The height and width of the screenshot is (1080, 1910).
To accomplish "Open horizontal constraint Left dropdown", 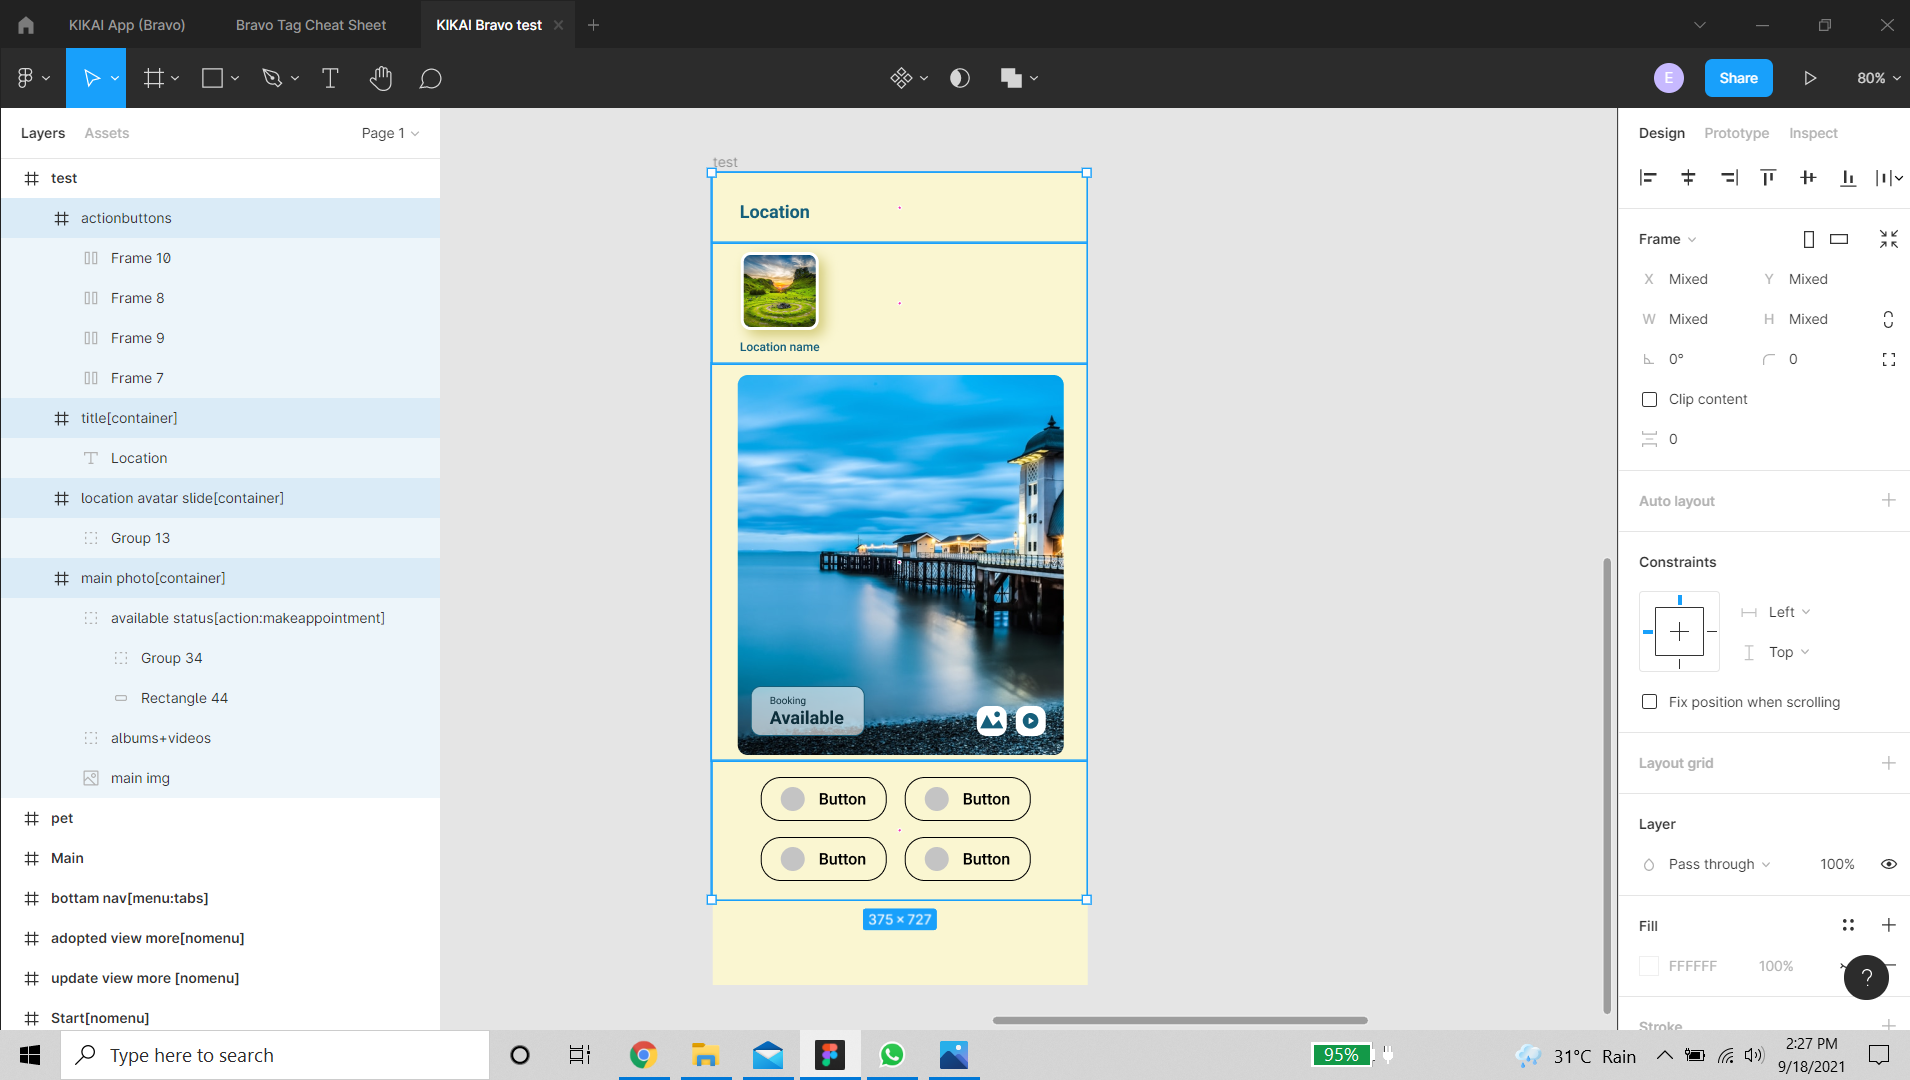I will pos(1789,612).
